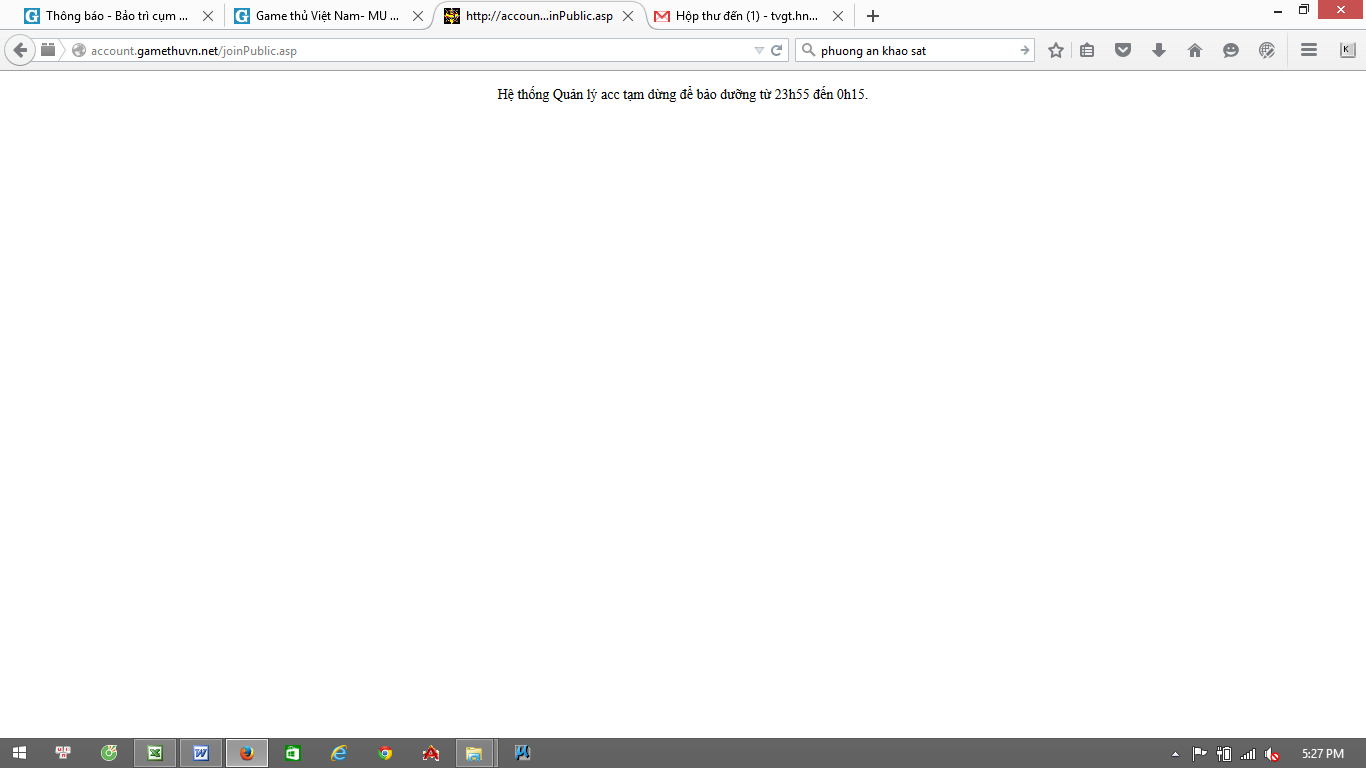This screenshot has width=1366, height=768.
Task: Open the Action Center flag icon
Action: tap(1200, 753)
